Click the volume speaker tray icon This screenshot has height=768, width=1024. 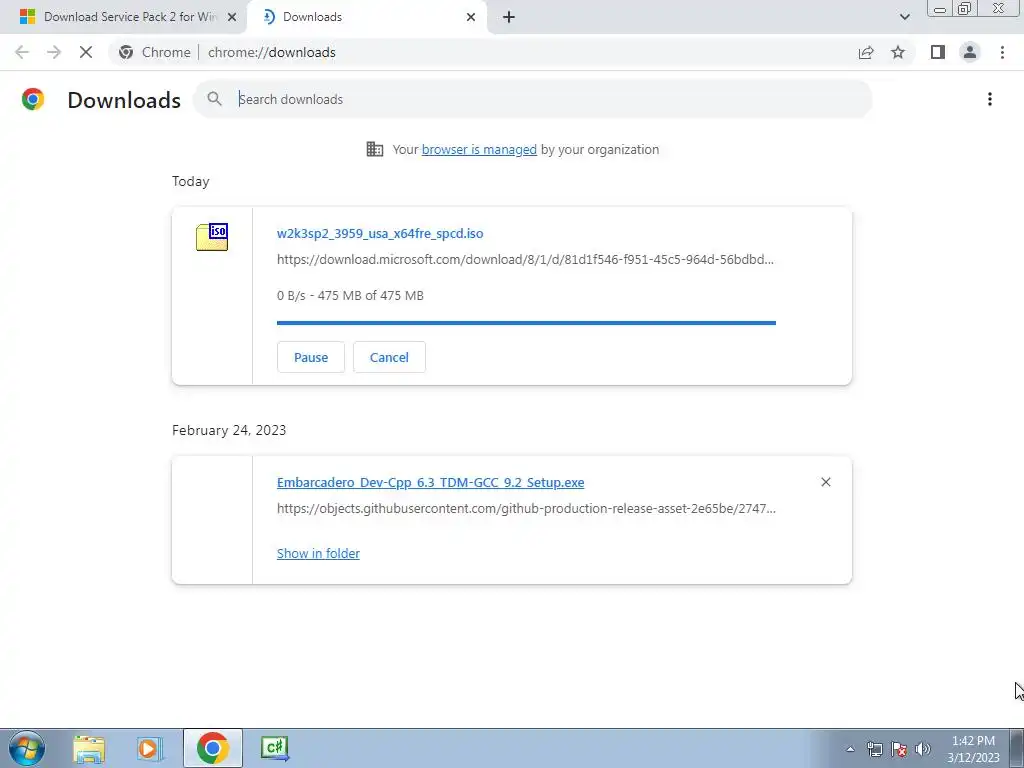(x=923, y=749)
